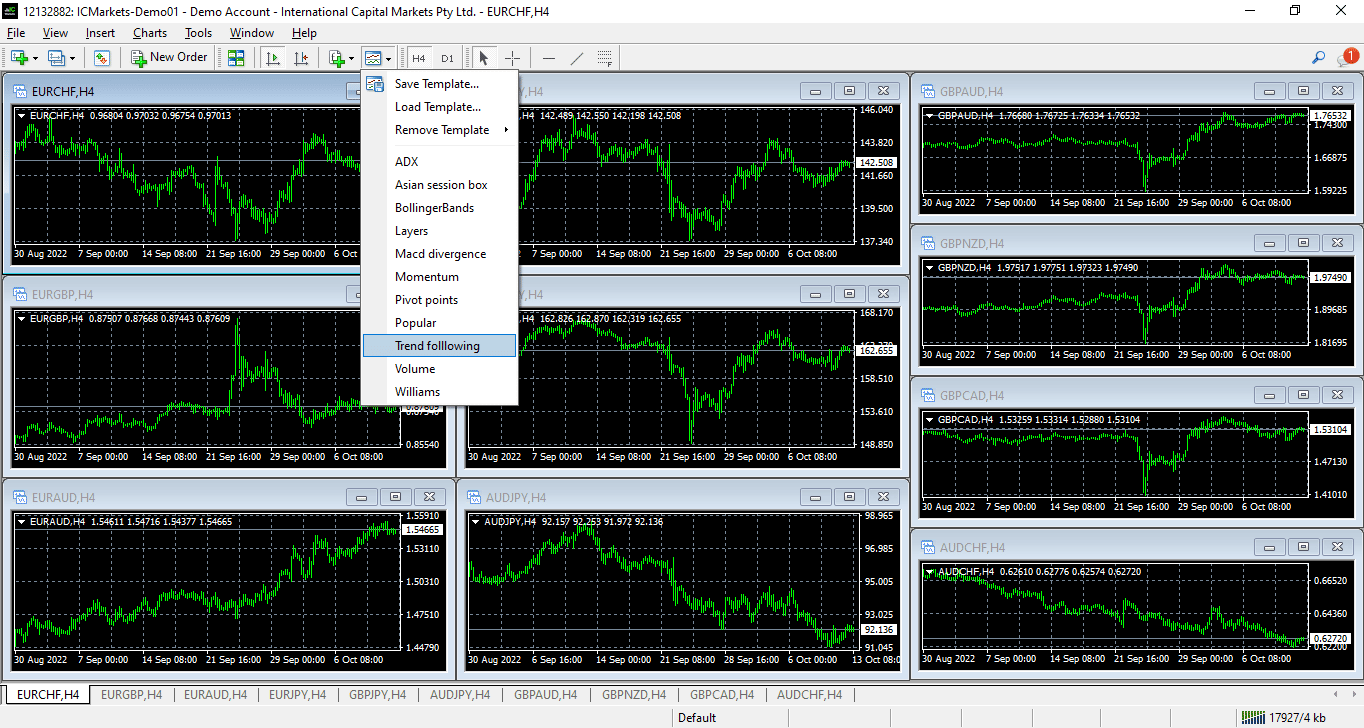Expand the new chart dropdown arrow
Viewport: 1364px width, 728px height.
(36, 58)
